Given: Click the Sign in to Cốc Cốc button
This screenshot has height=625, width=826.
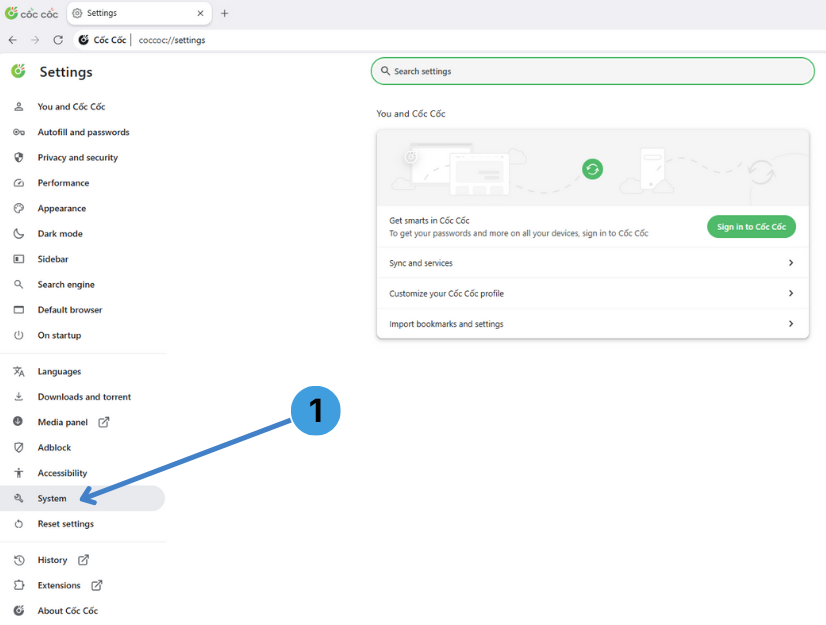Looking at the screenshot, I should point(751,227).
